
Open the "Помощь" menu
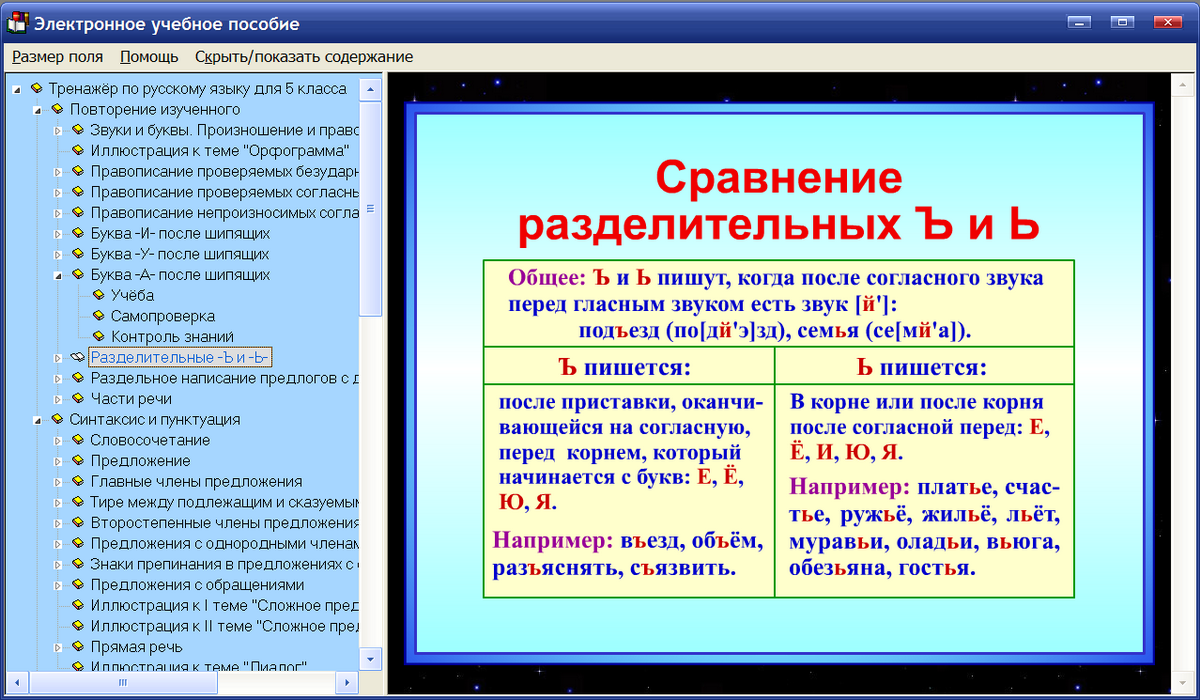pos(147,57)
